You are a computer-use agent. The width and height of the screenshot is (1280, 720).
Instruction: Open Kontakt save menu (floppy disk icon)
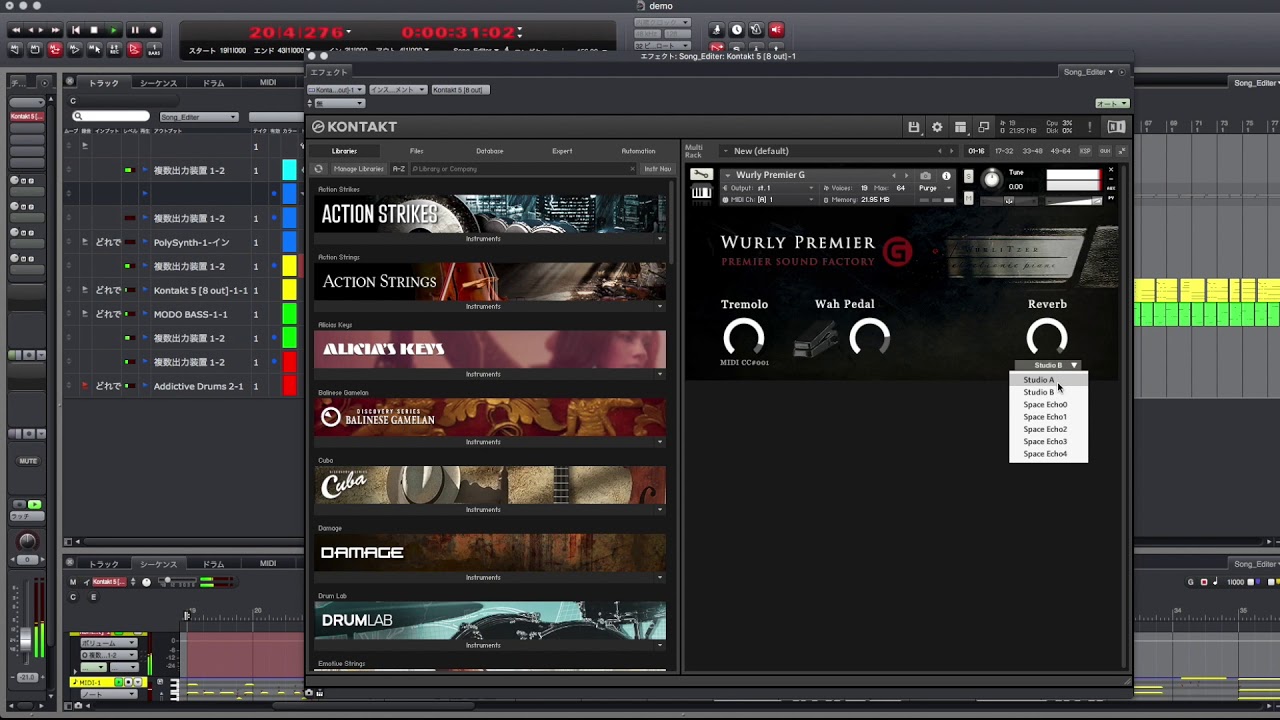[913, 127]
